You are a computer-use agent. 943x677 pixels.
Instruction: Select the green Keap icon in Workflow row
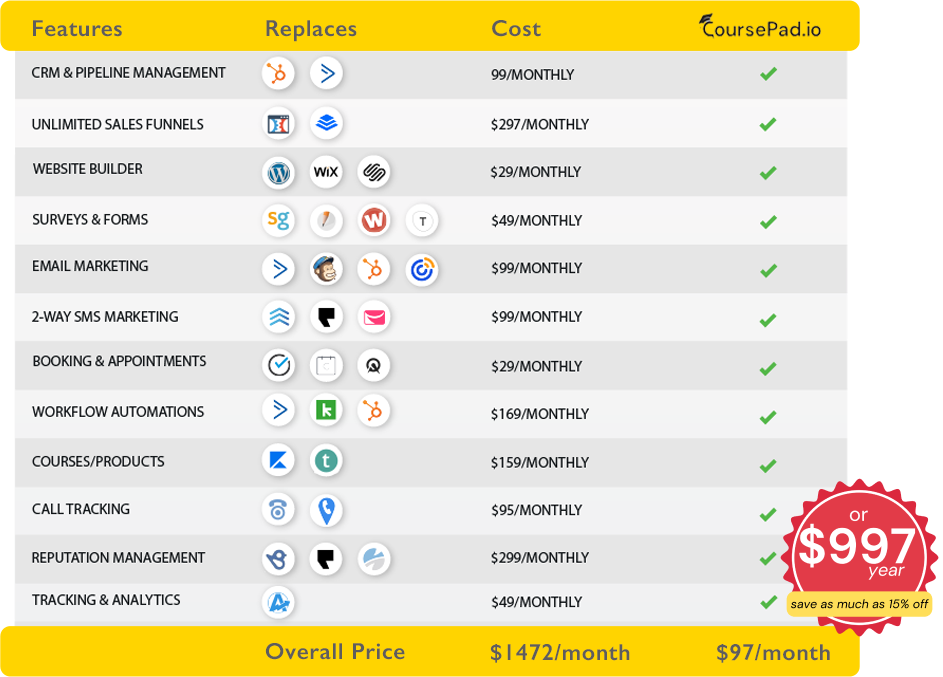[x=326, y=411]
